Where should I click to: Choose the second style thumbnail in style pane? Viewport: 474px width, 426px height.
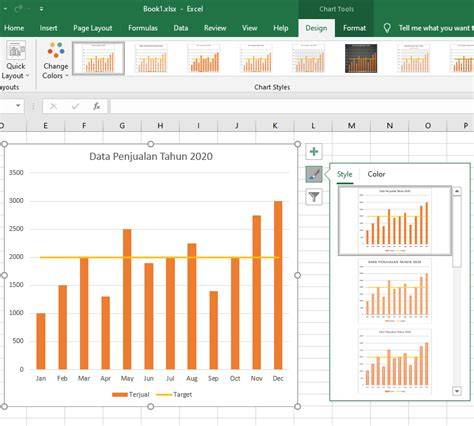coord(395,291)
